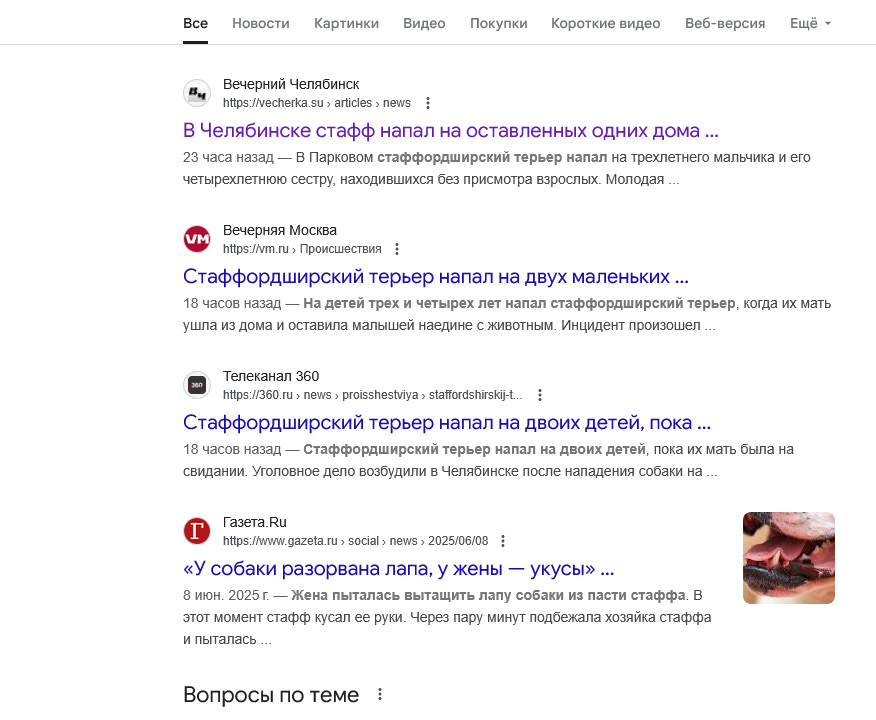Expand the Ещё dropdown filter
The width and height of the screenshot is (876, 720).
point(810,23)
